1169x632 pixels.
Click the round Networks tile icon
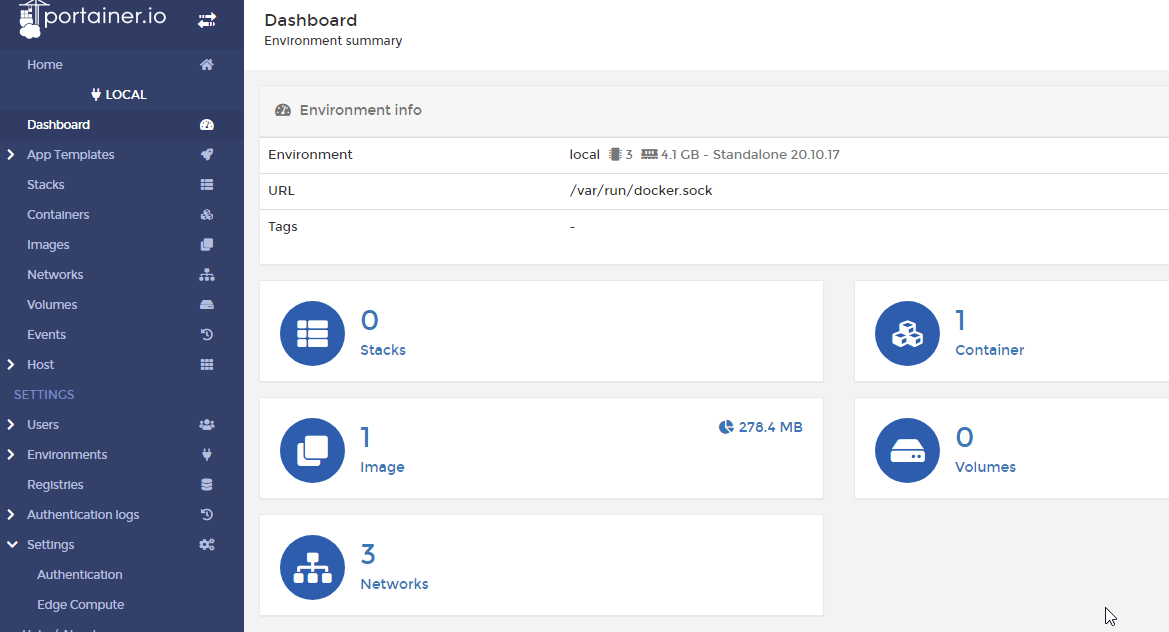tap(312, 567)
